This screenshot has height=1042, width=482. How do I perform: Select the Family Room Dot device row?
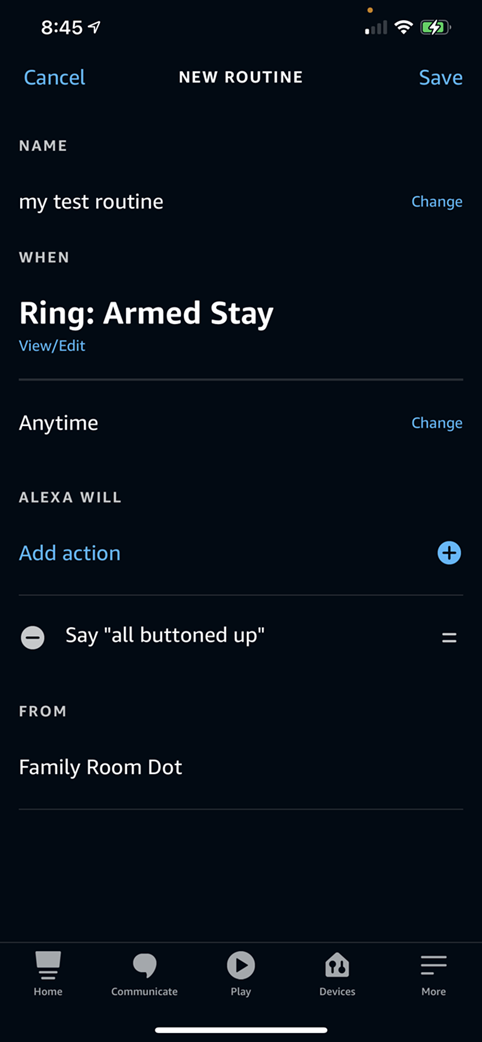(241, 768)
